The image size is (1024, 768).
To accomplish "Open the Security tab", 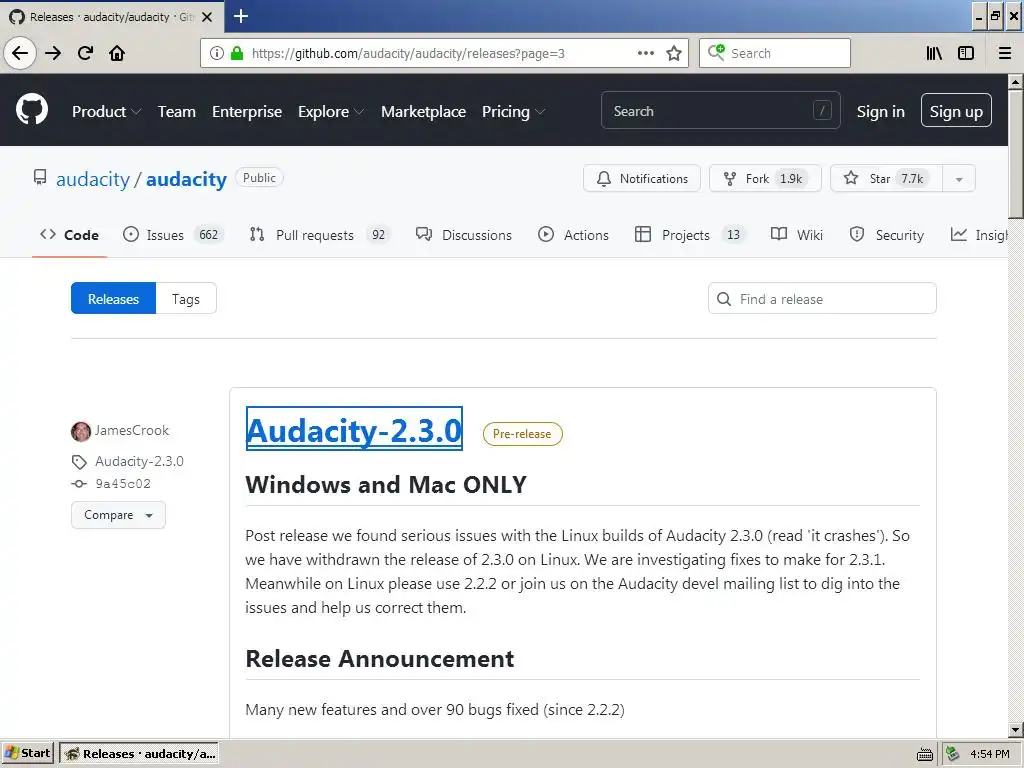I will (886, 235).
